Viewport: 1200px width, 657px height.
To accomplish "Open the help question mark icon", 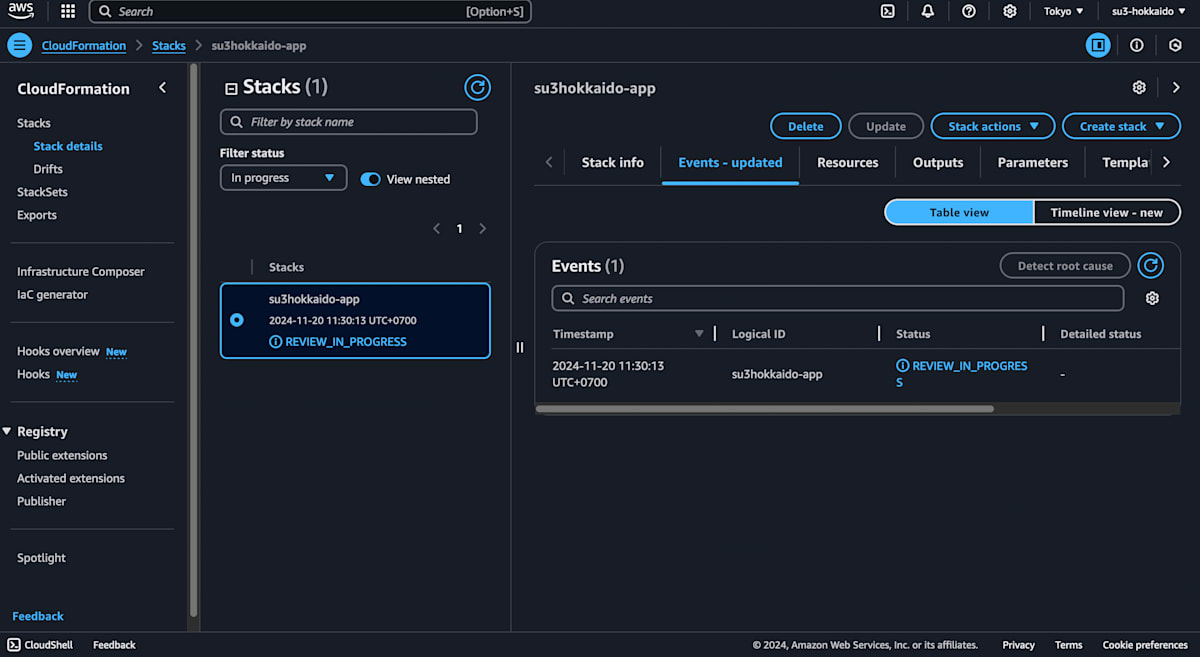I will click(969, 12).
